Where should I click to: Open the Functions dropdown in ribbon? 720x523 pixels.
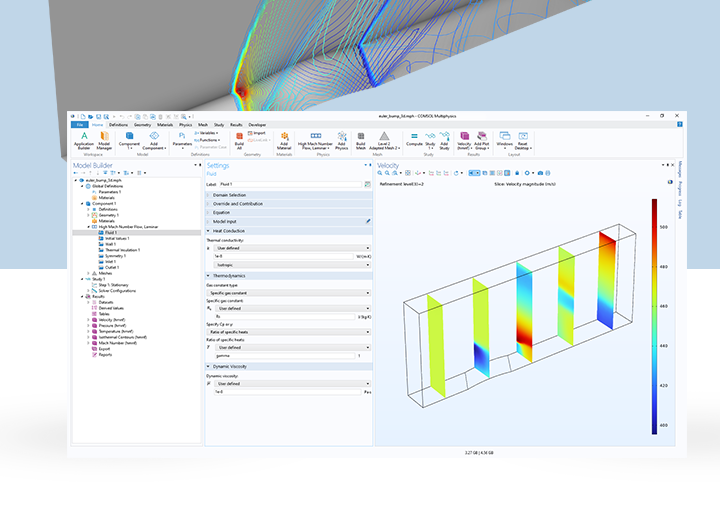(x=207, y=140)
